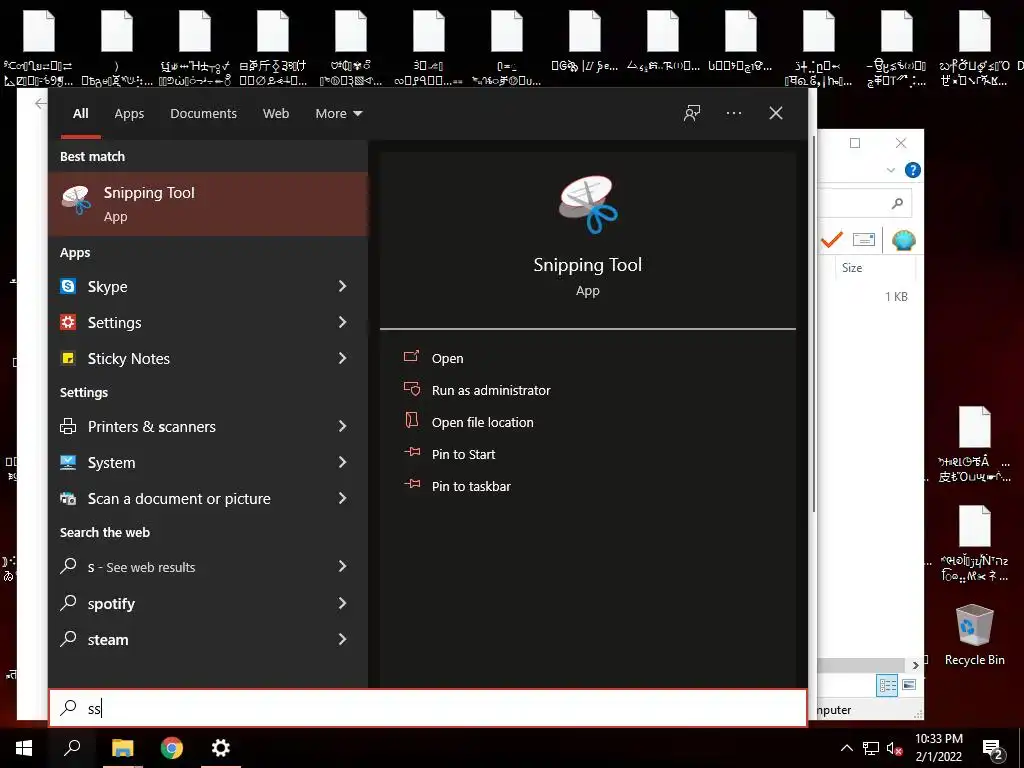Select the All search tab
Screen dimensions: 1024x768
[80, 114]
